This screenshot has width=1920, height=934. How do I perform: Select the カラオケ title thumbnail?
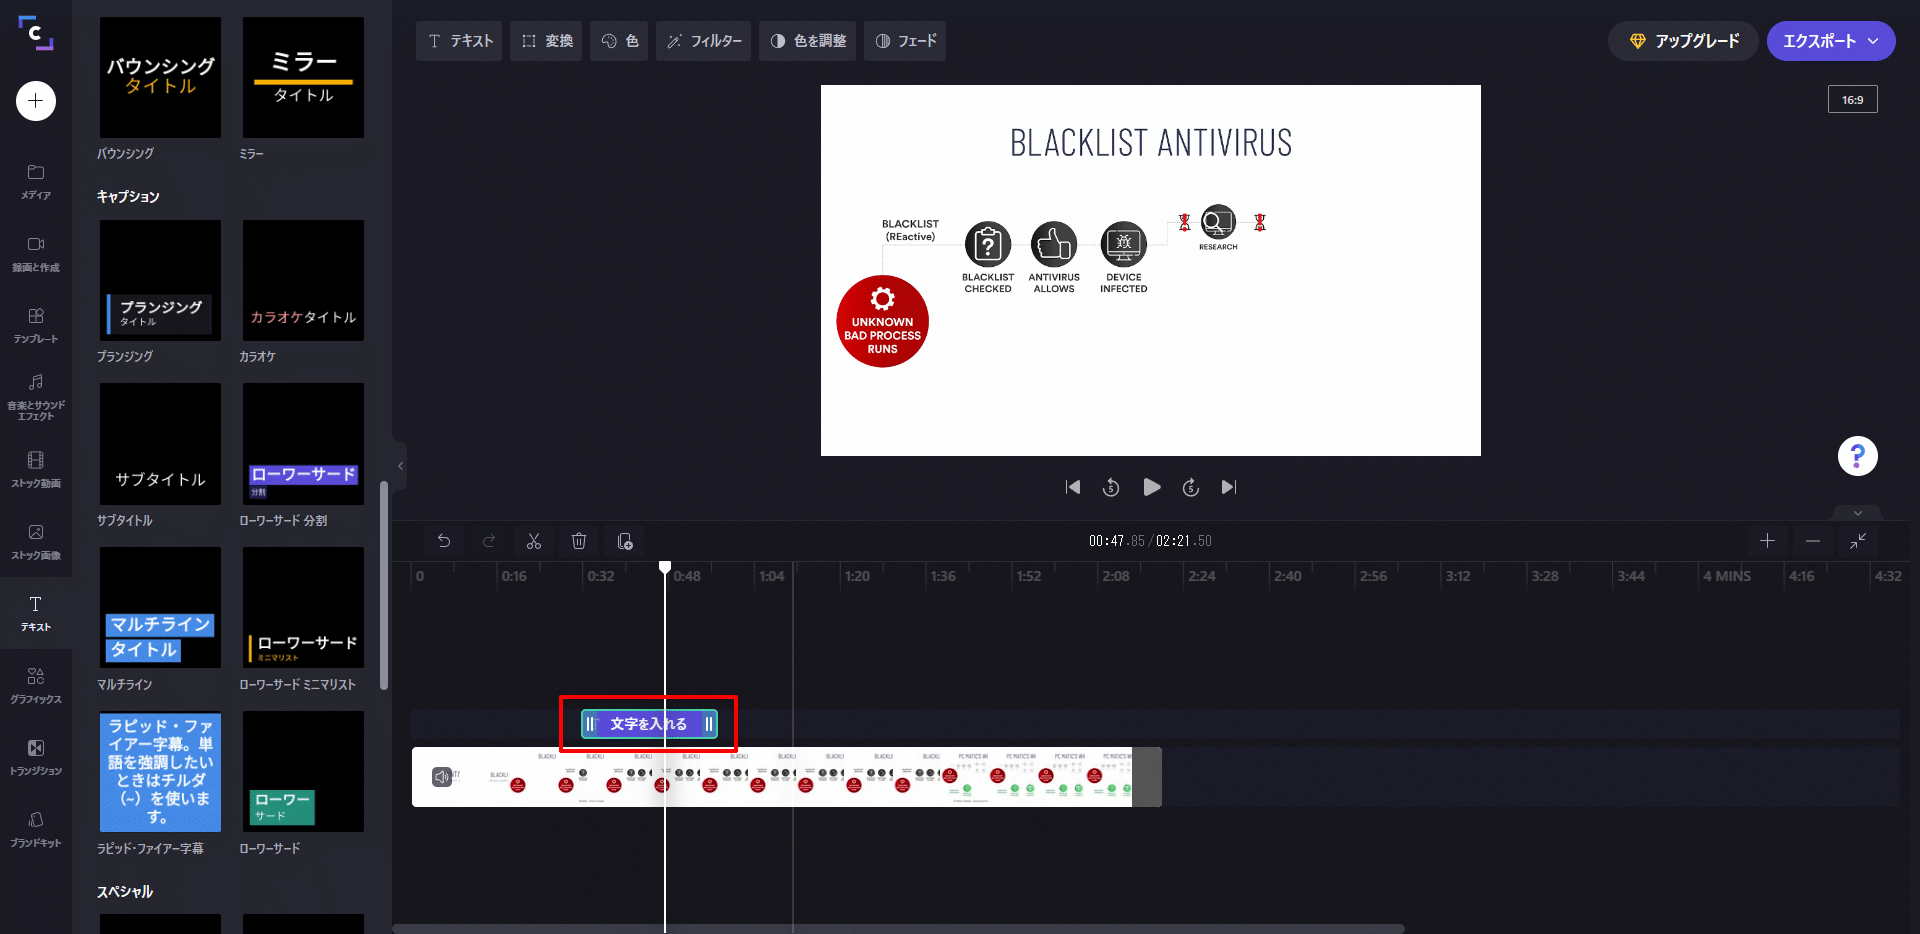[x=303, y=281]
